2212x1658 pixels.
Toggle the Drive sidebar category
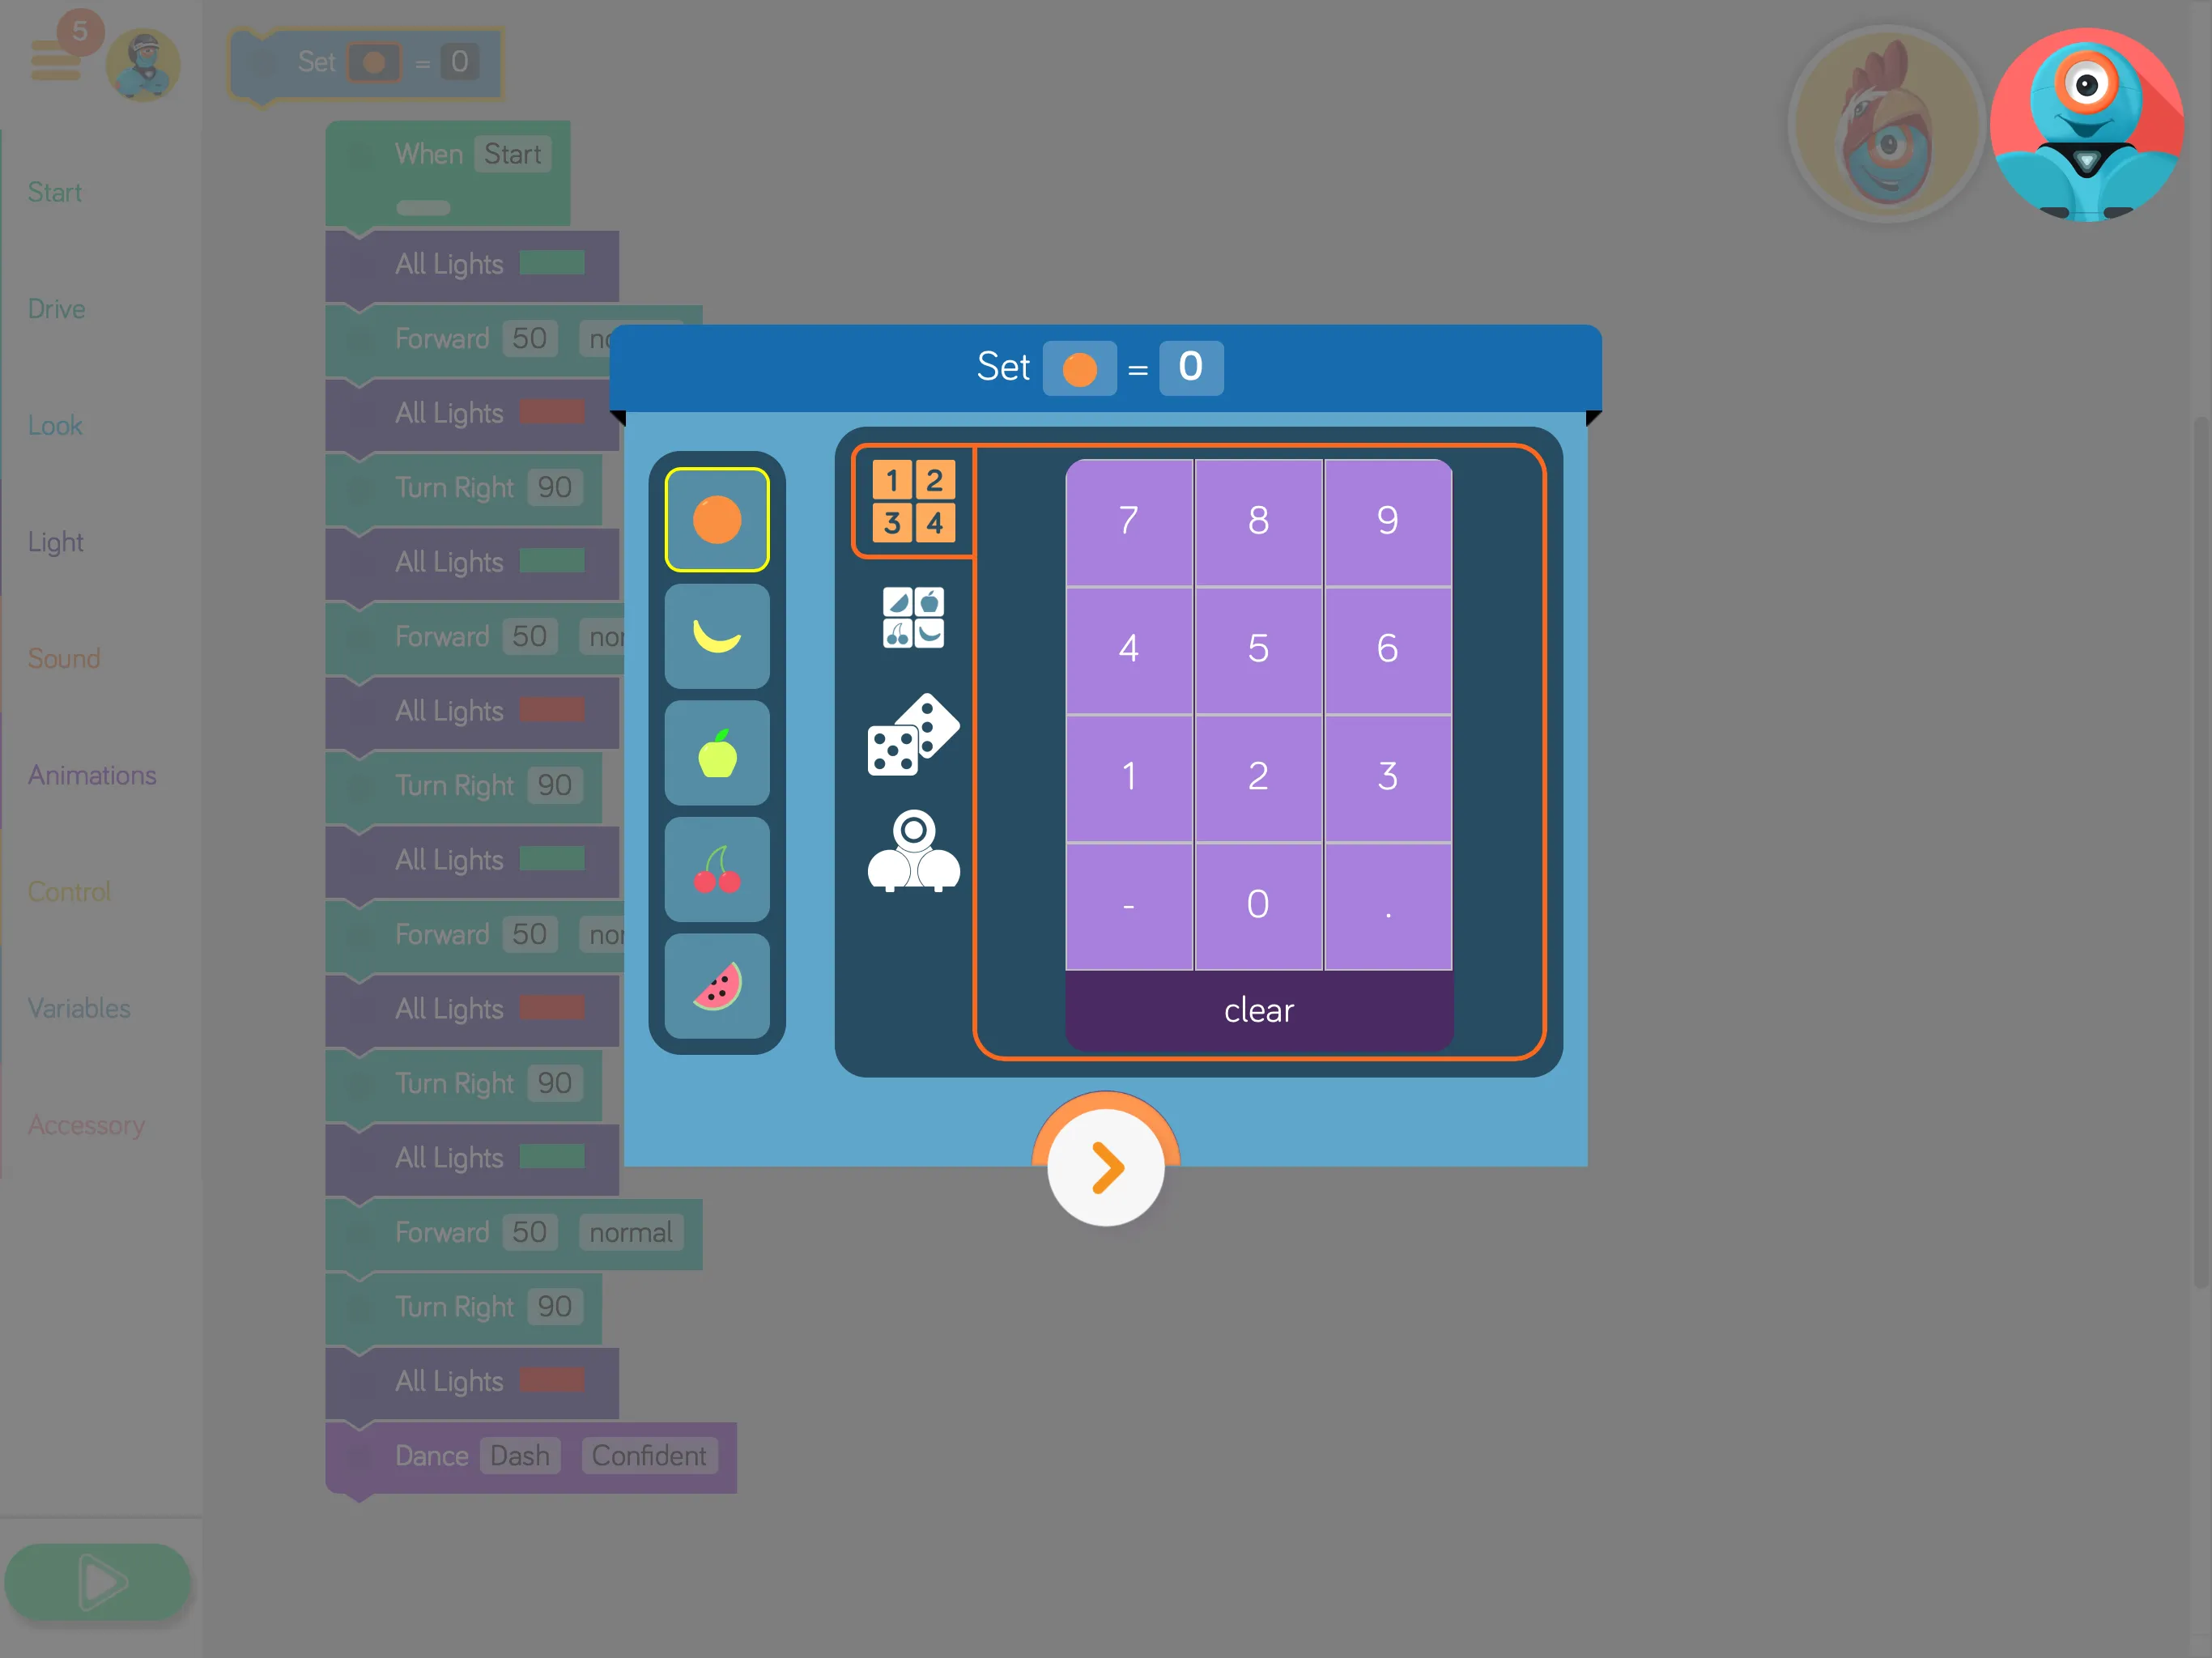point(57,308)
